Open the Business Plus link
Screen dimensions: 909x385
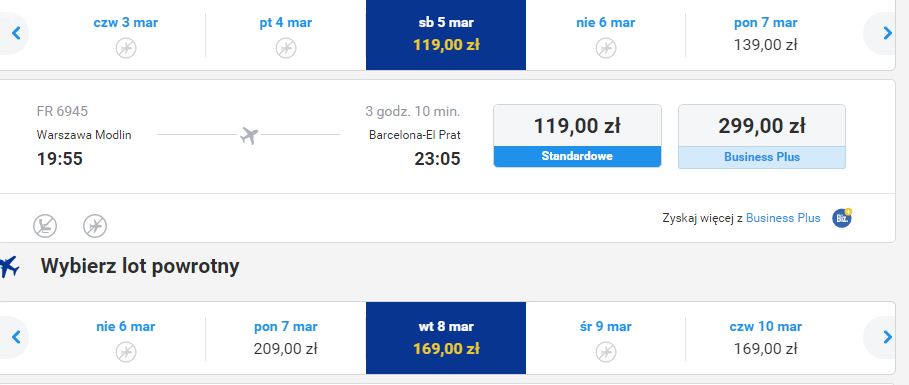pos(783,218)
